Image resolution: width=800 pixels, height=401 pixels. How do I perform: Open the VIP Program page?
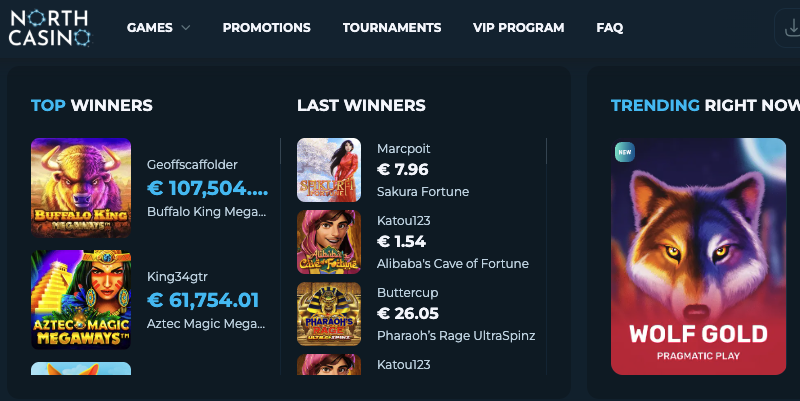point(518,28)
